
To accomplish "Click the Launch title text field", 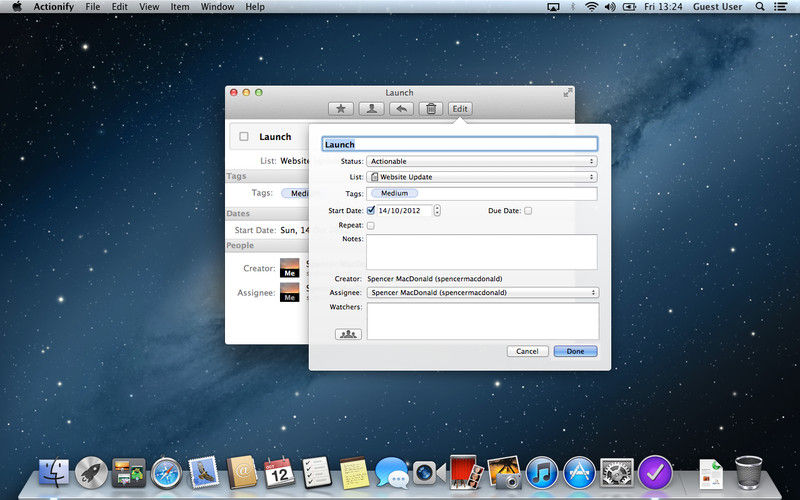I will [x=460, y=144].
